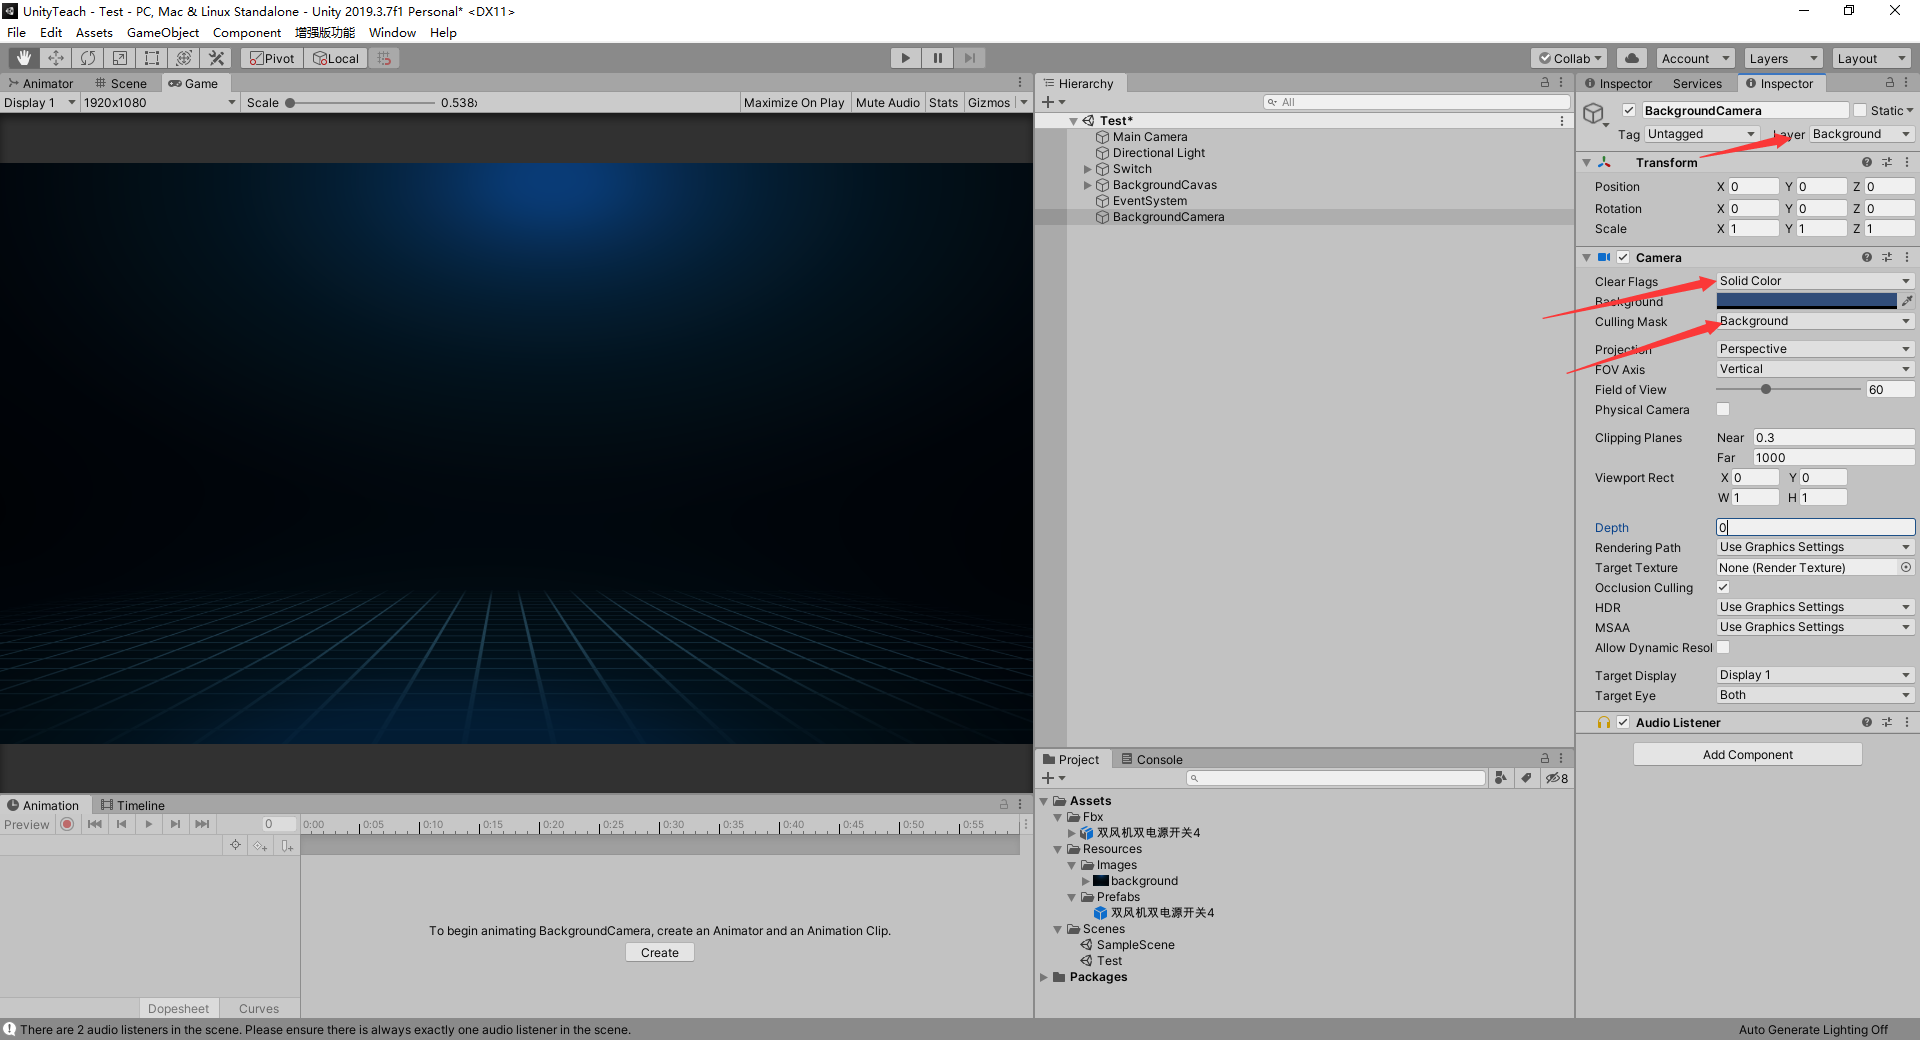Enable the Physical Camera checkbox
1920x1040 pixels.
coord(1723,409)
